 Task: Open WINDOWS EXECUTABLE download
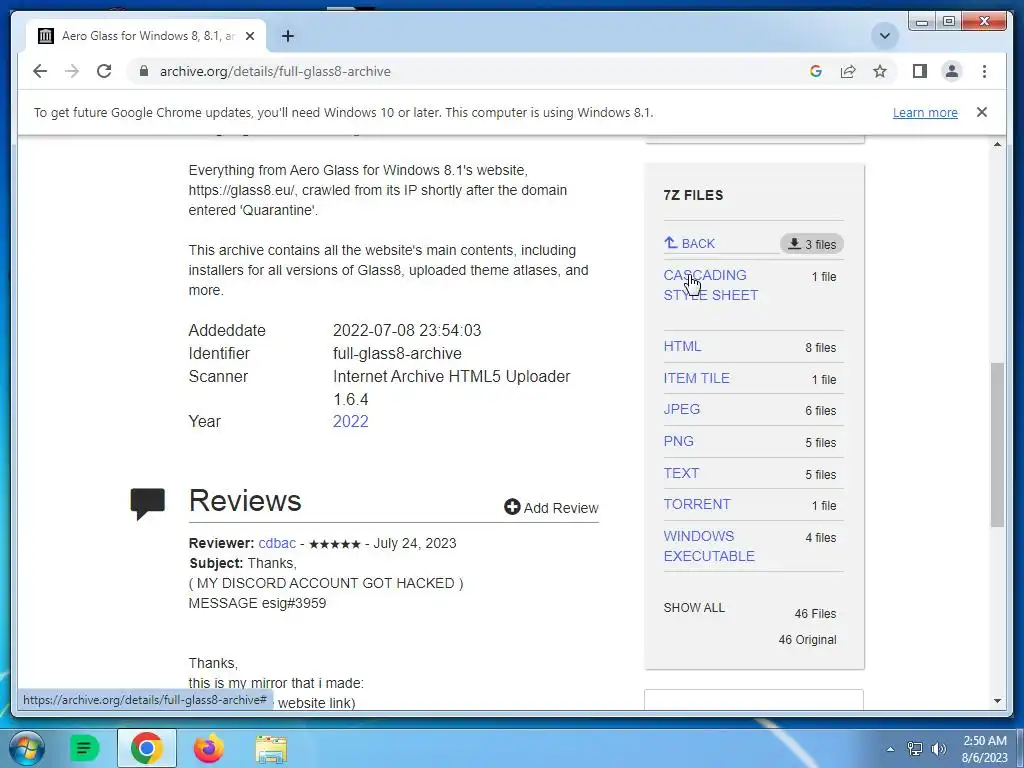[x=709, y=546]
